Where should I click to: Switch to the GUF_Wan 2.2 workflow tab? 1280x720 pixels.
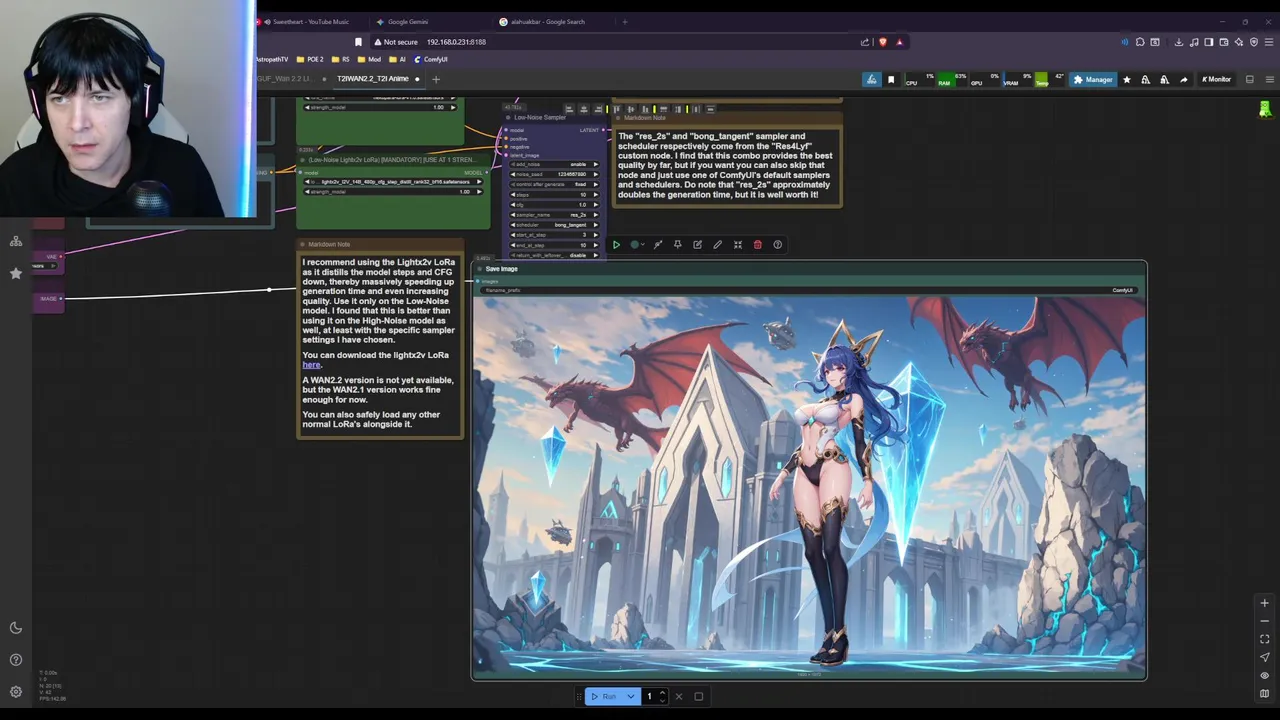[286, 79]
